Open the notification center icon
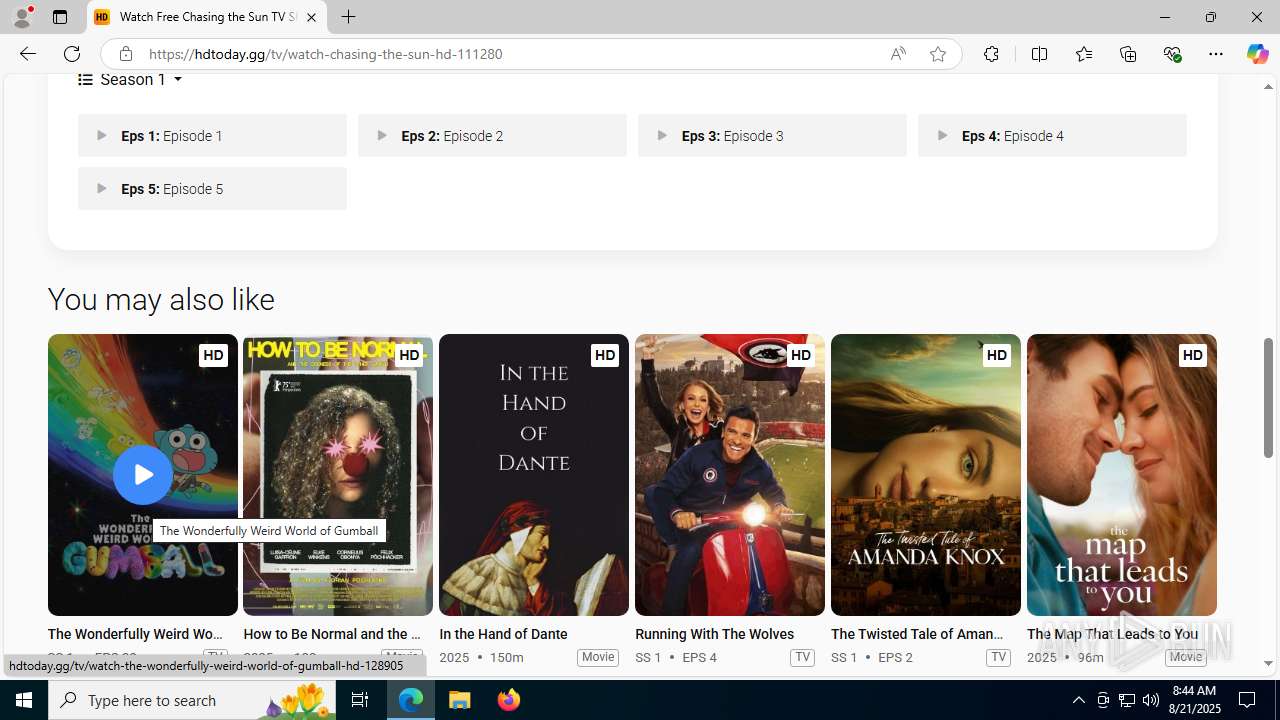The width and height of the screenshot is (1280, 720). 1248,700
